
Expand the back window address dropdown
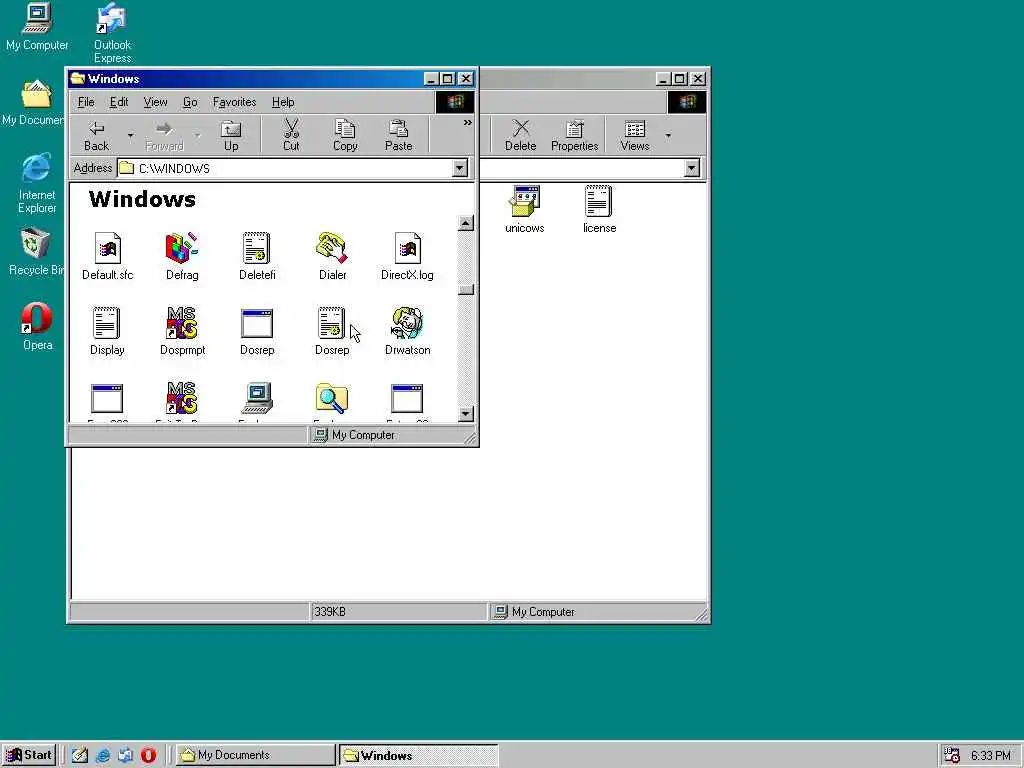click(692, 168)
